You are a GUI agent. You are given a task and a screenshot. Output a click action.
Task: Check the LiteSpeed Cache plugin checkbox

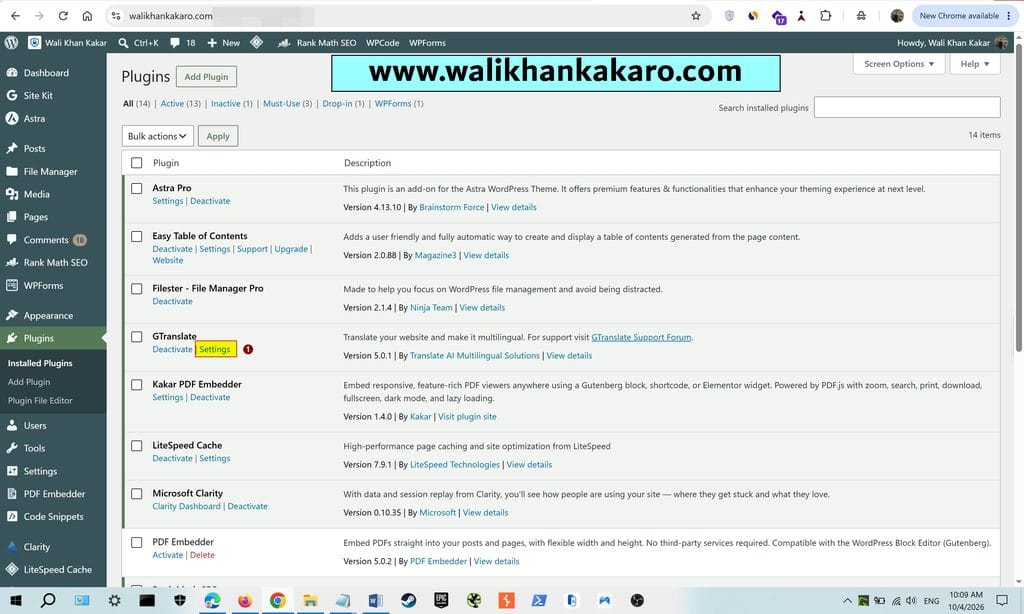tap(136, 445)
